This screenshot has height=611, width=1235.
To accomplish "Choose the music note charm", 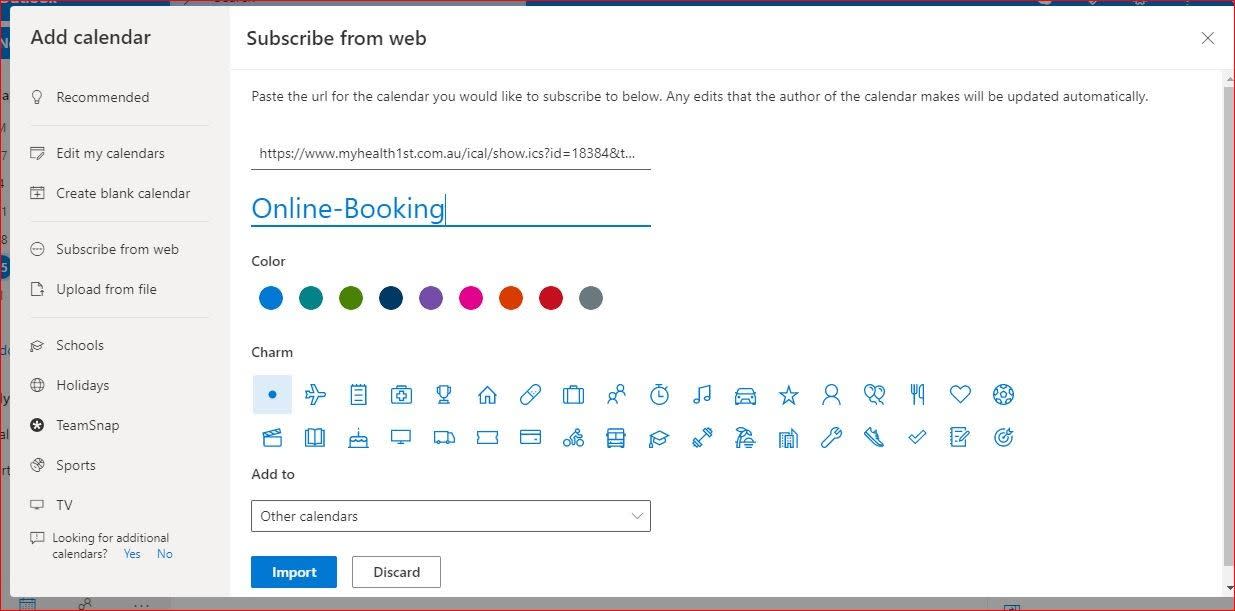I will tap(702, 395).
